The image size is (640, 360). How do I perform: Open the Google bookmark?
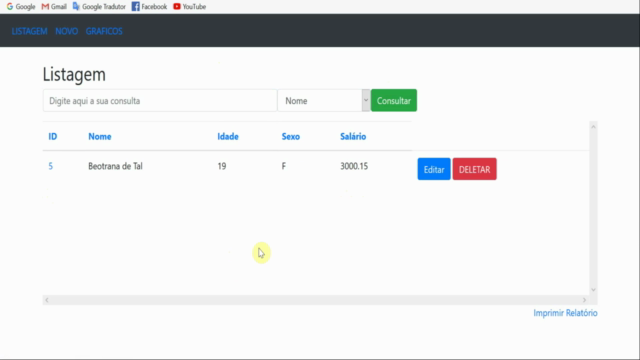[x=21, y=7]
